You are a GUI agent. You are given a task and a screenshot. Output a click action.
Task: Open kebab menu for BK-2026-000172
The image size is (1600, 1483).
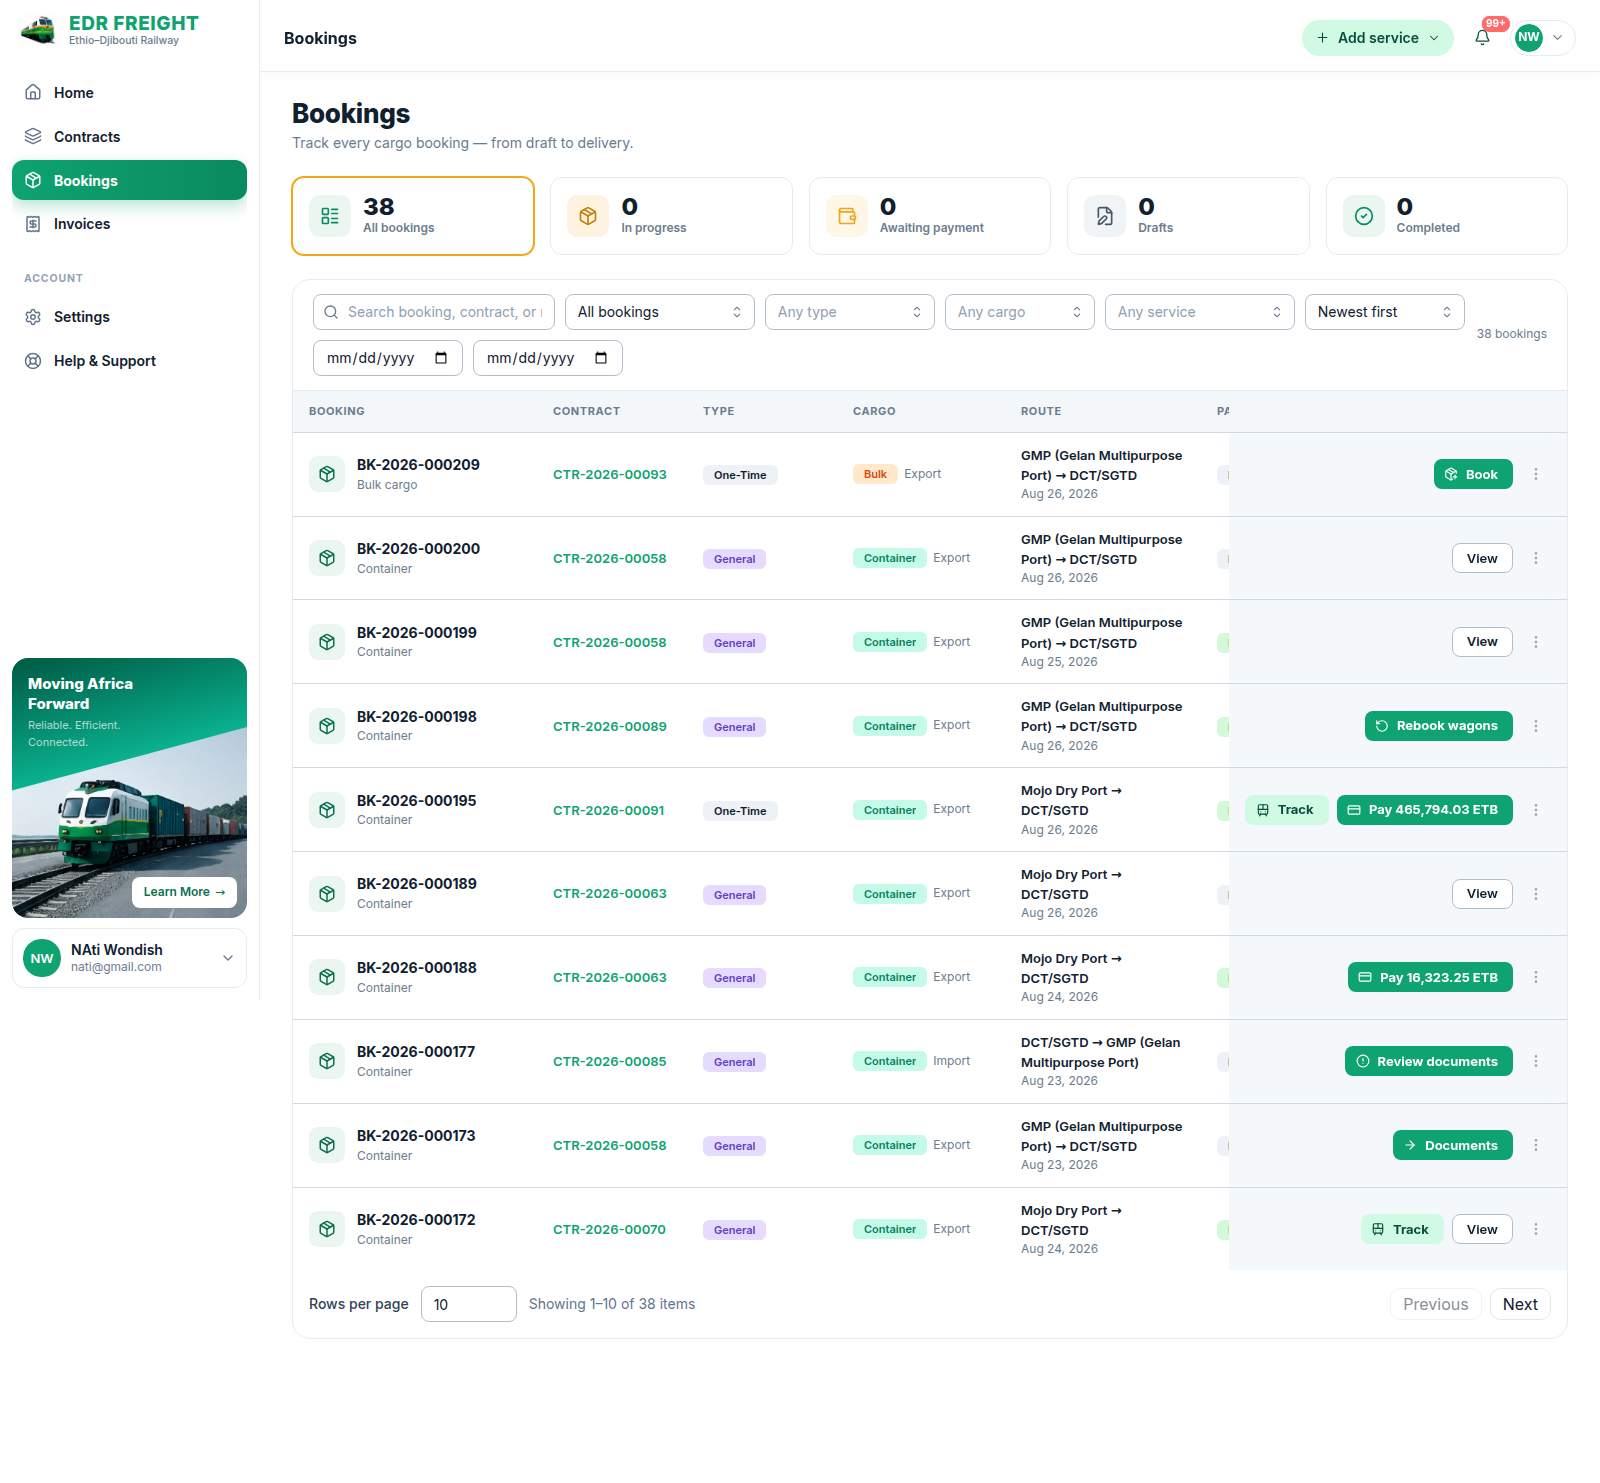(x=1536, y=1230)
